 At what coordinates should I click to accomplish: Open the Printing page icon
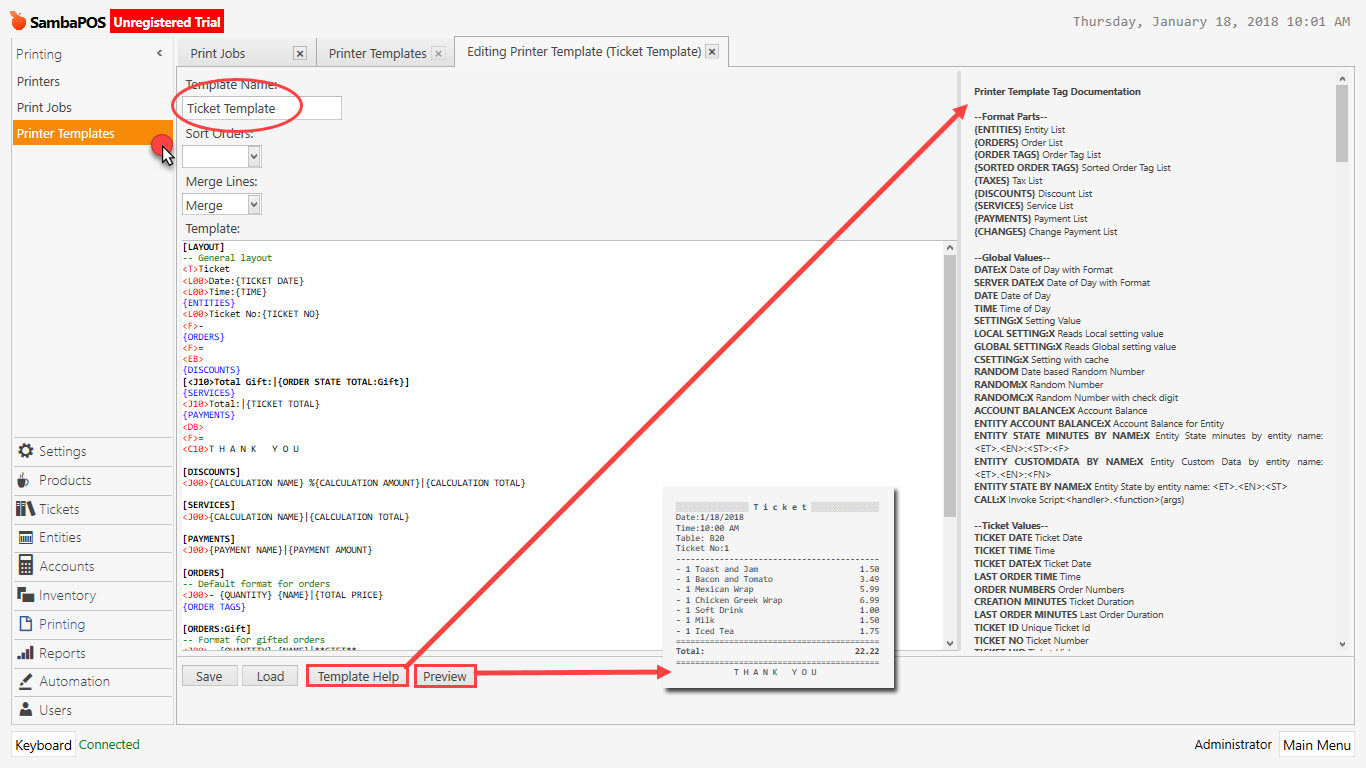(x=25, y=624)
